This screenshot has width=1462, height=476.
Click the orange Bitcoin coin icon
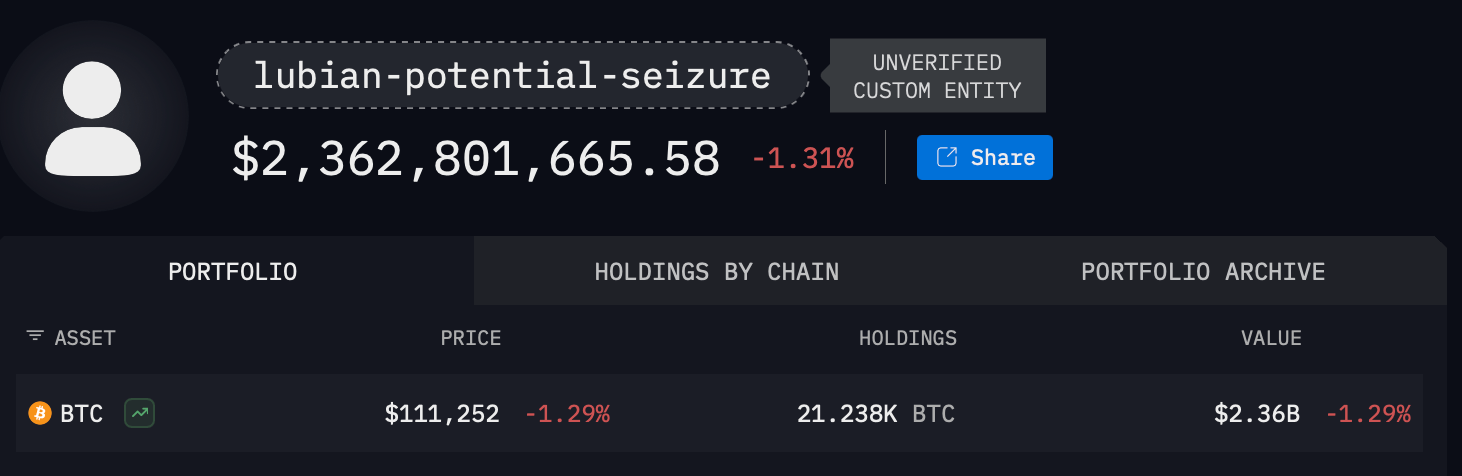point(40,413)
